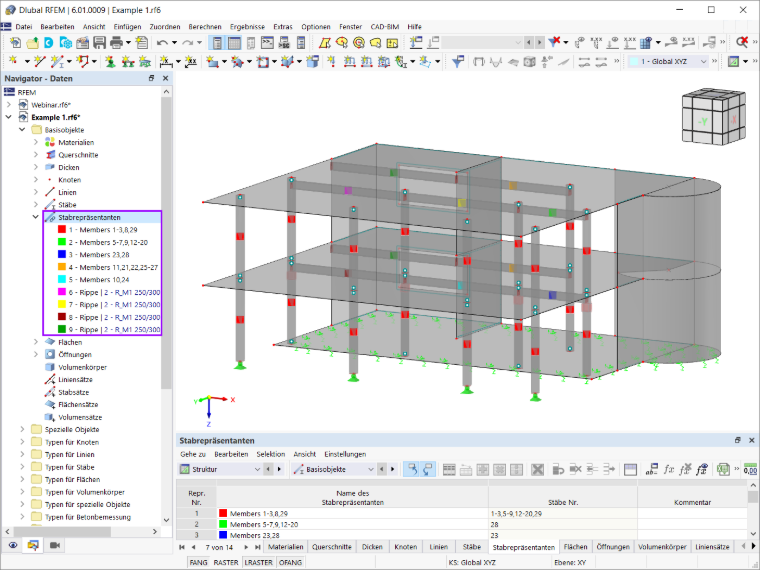Collapse the Stabrepräsentanten tree node
This screenshot has height=570, width=760.
[35, 217]
